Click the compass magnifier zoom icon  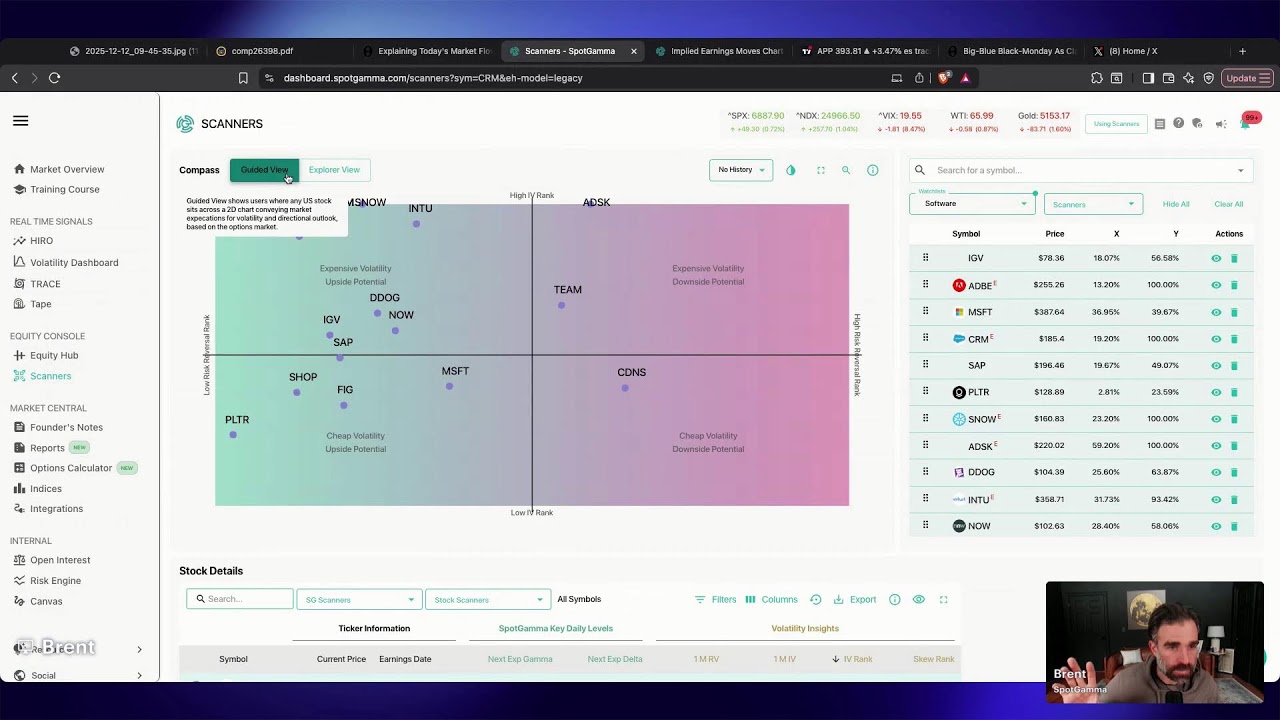click(846, 170)
